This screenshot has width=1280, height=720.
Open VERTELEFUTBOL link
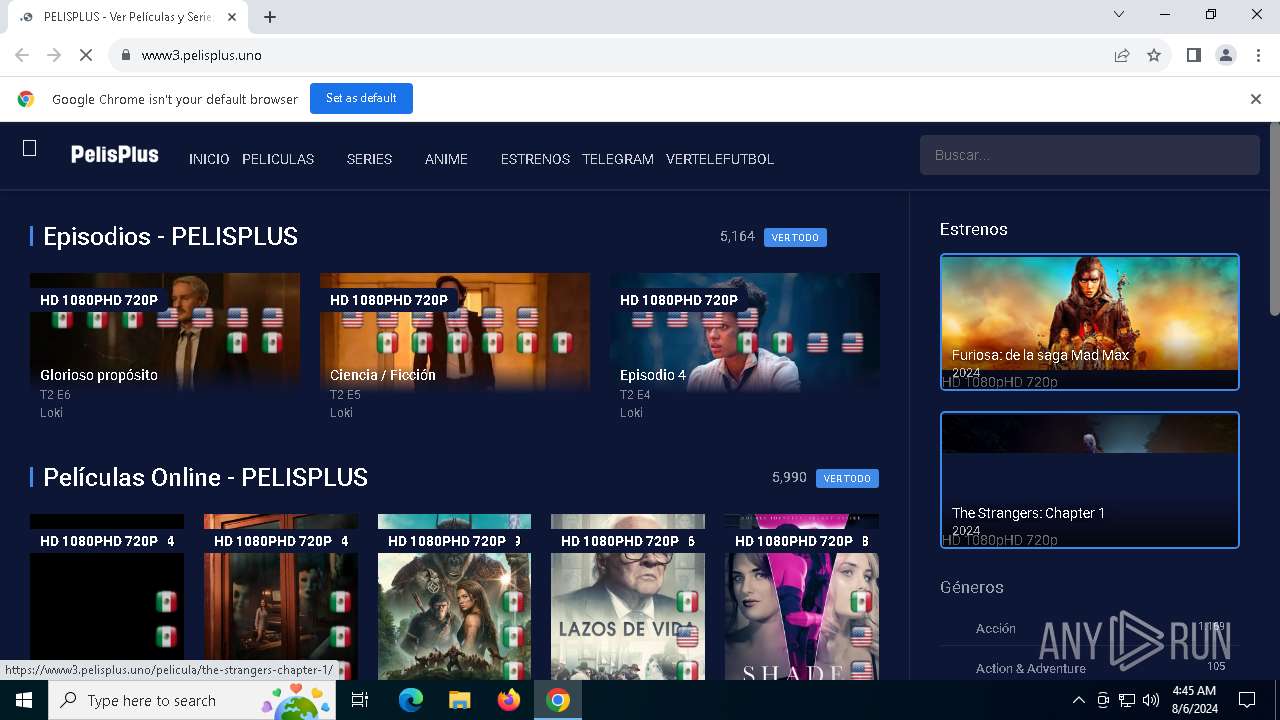click(x=720, y=159)
